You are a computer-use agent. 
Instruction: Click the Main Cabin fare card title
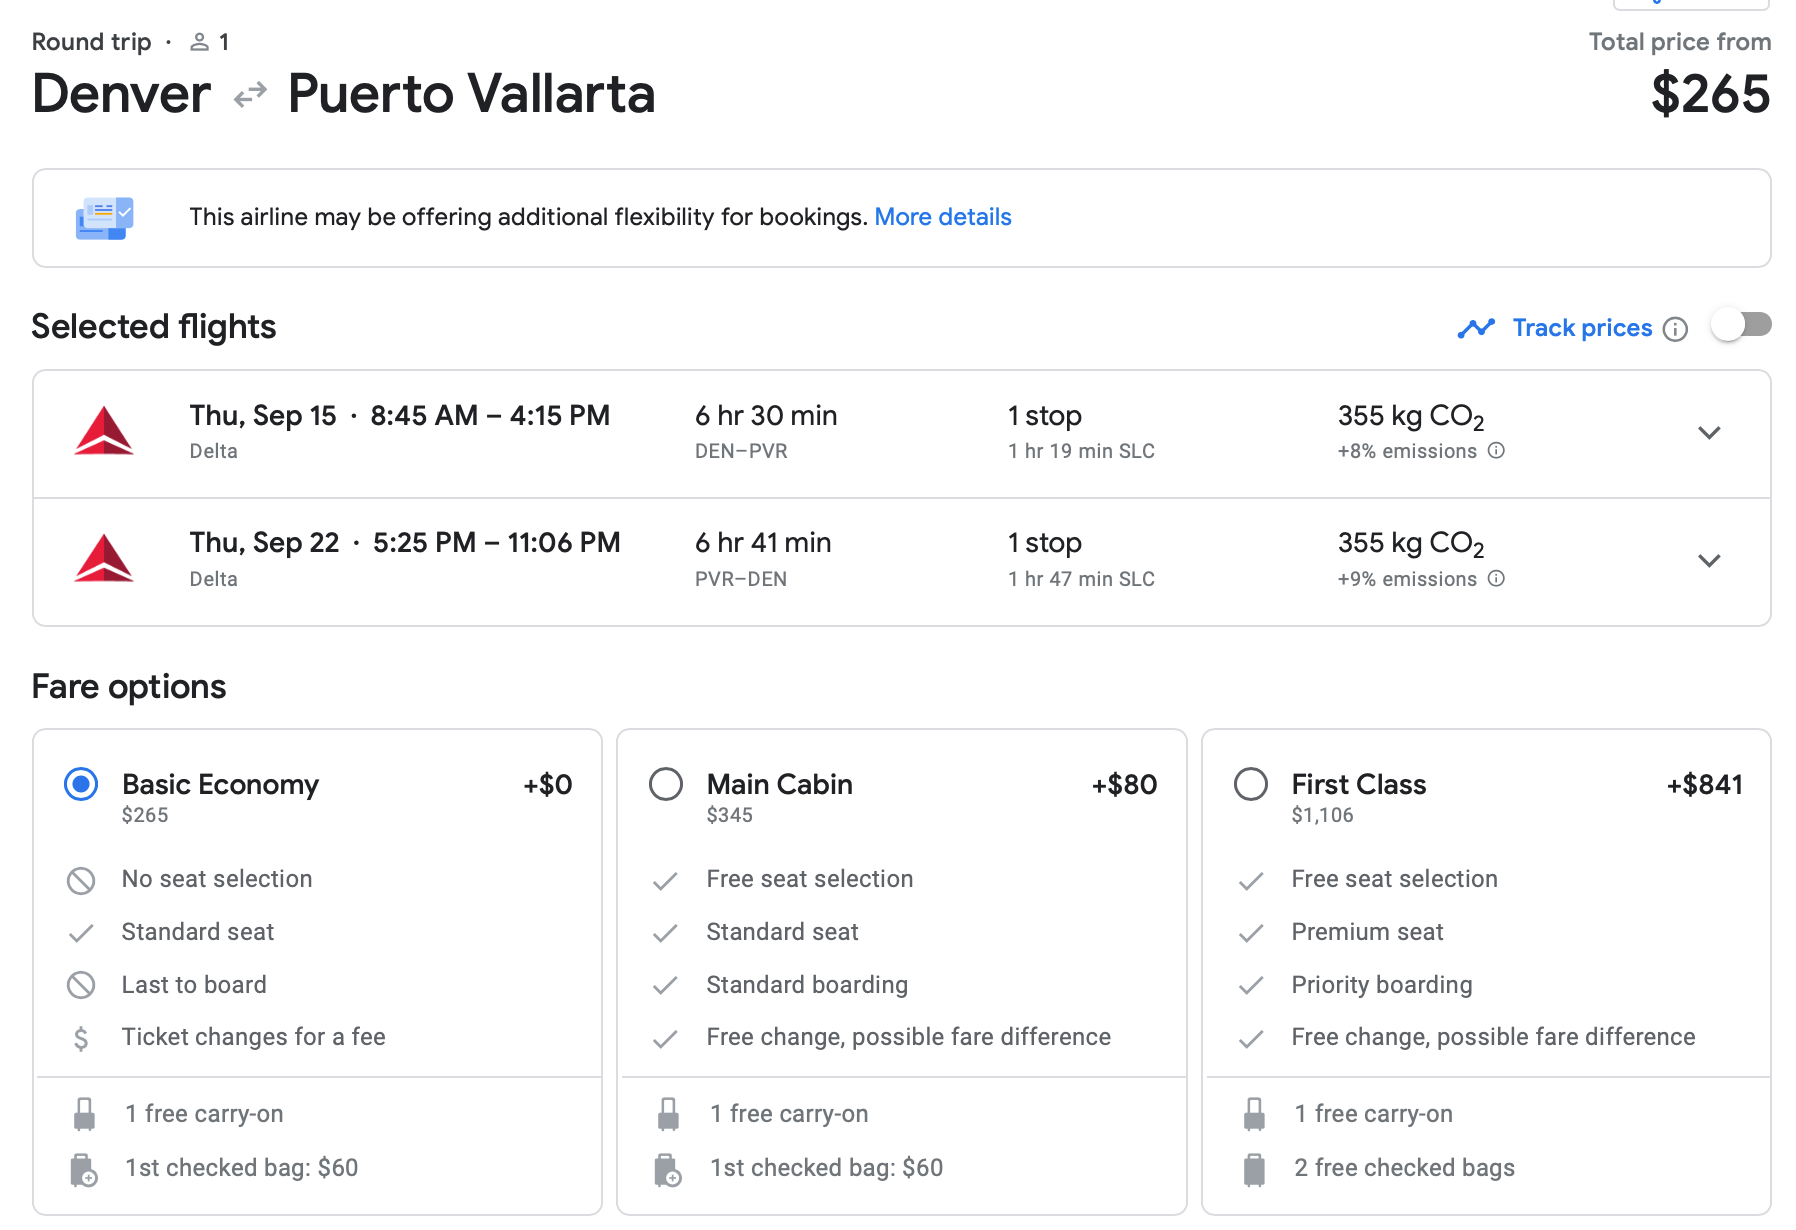point(779,784)
